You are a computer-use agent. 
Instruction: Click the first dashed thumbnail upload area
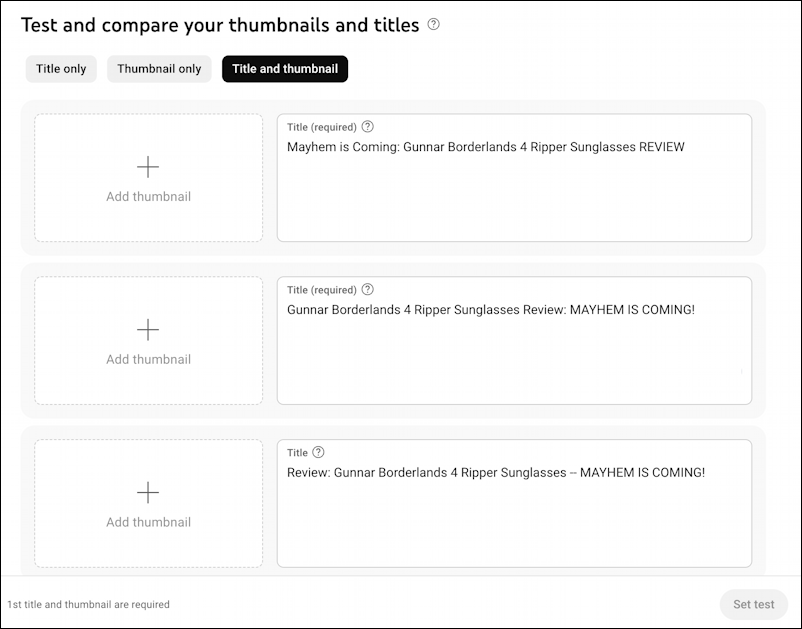click(x=148, y=178)
